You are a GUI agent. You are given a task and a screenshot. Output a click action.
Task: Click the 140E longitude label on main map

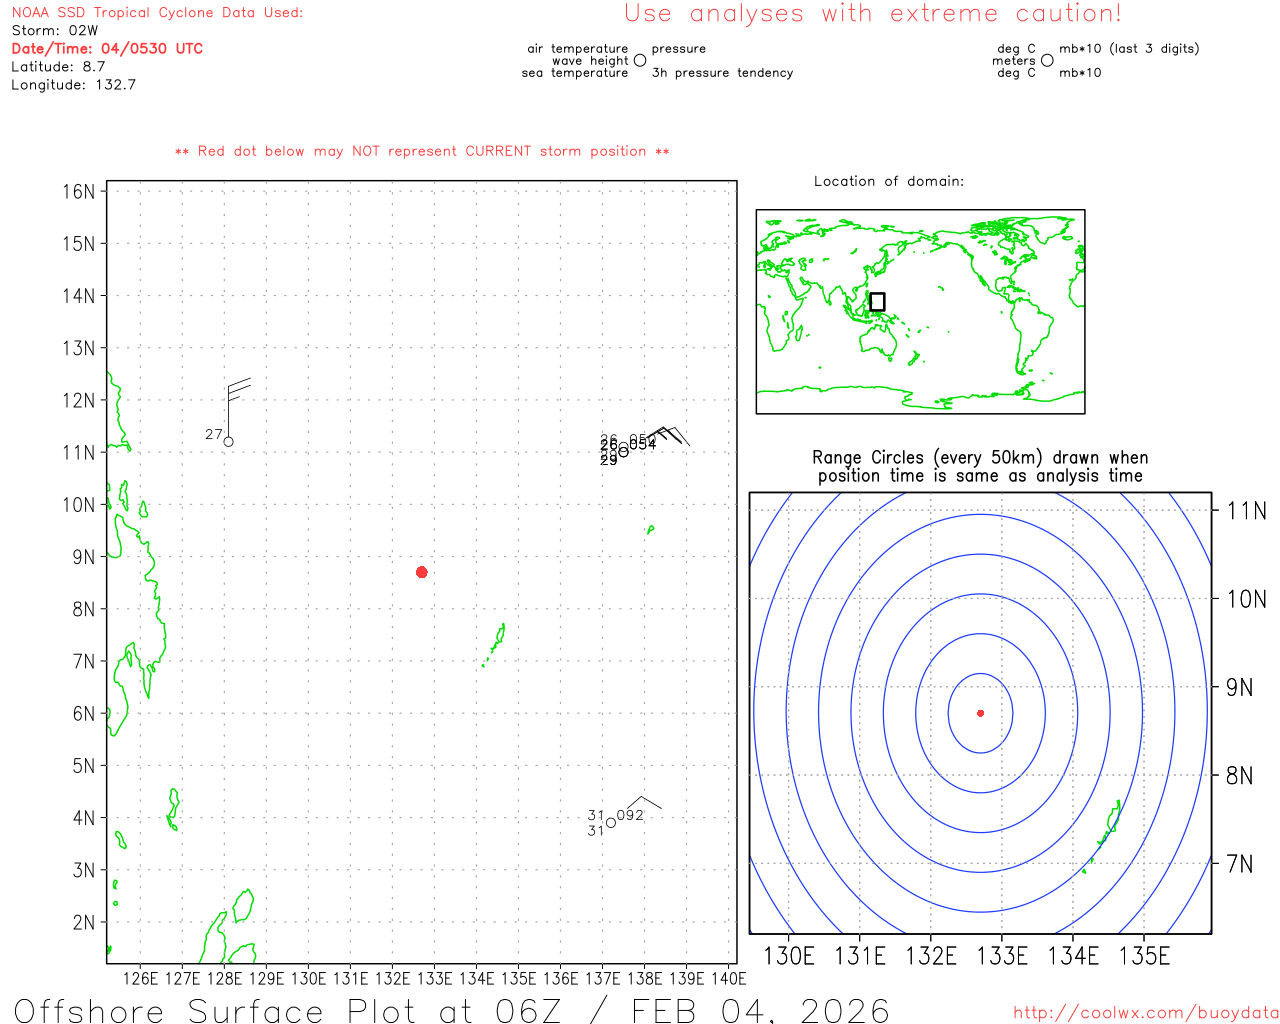pos(728,978)
